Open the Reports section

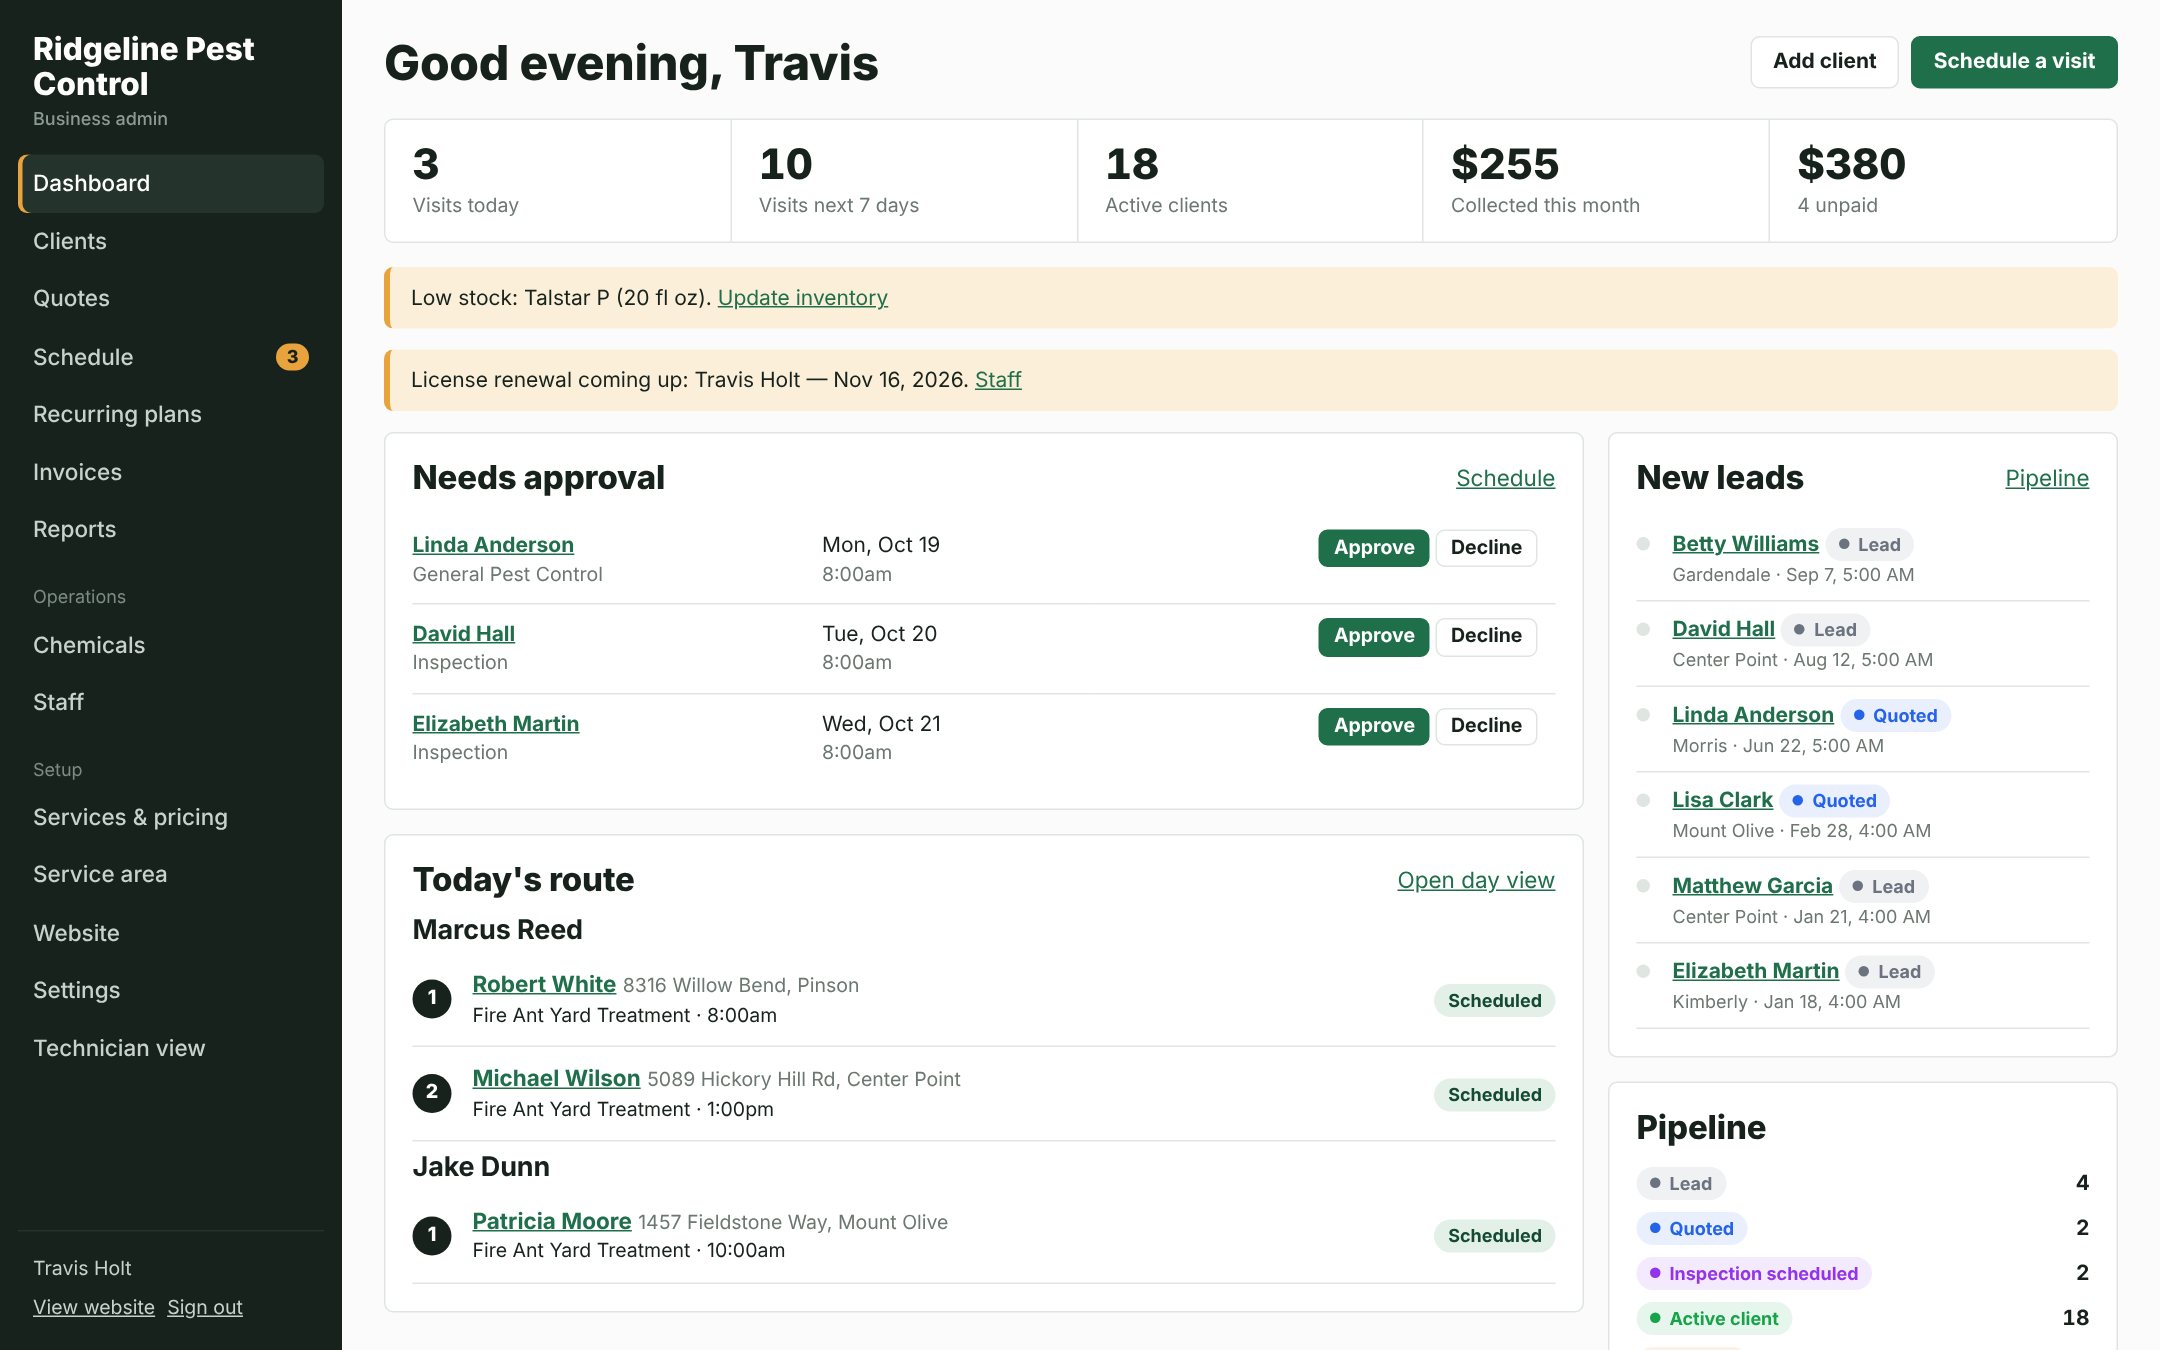[171, 529]
